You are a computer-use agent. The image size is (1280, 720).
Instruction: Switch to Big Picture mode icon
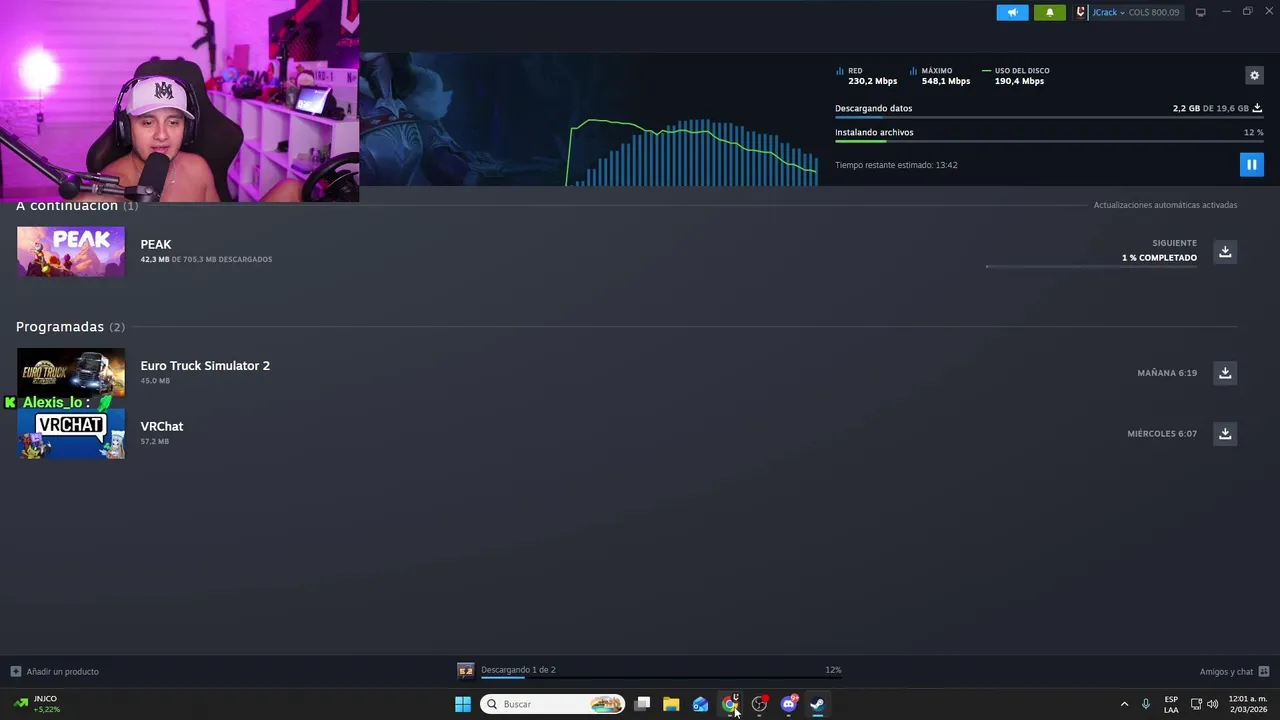[x=1200, y=12]
